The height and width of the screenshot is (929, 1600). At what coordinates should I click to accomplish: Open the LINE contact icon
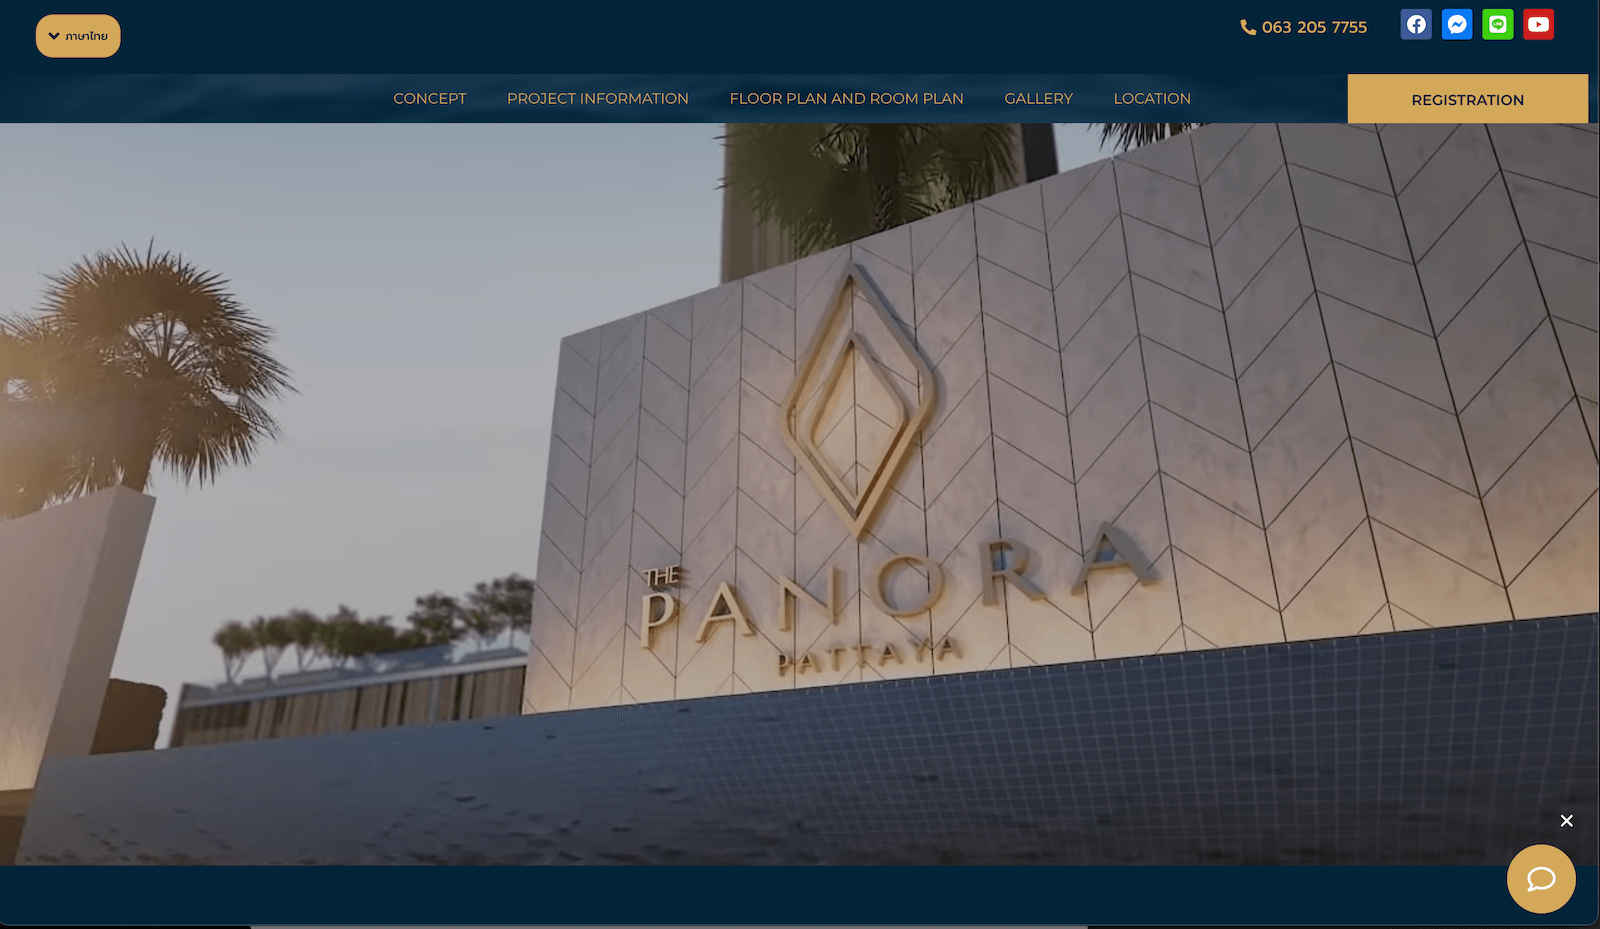tap(1498, 25)
